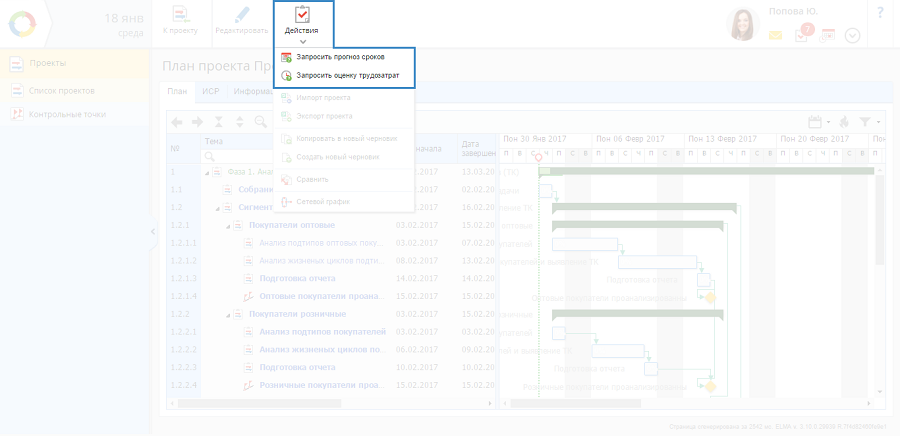Image resolution: width=900 pixels, height=436 pixels.
Task: Switch to the ИСР tab
Action: (211, 91)
